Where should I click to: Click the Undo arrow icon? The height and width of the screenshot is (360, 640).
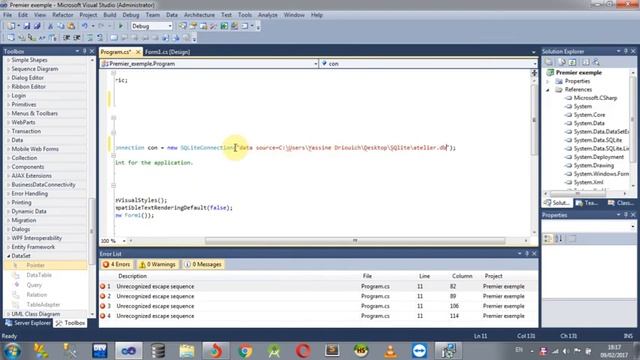84,26
